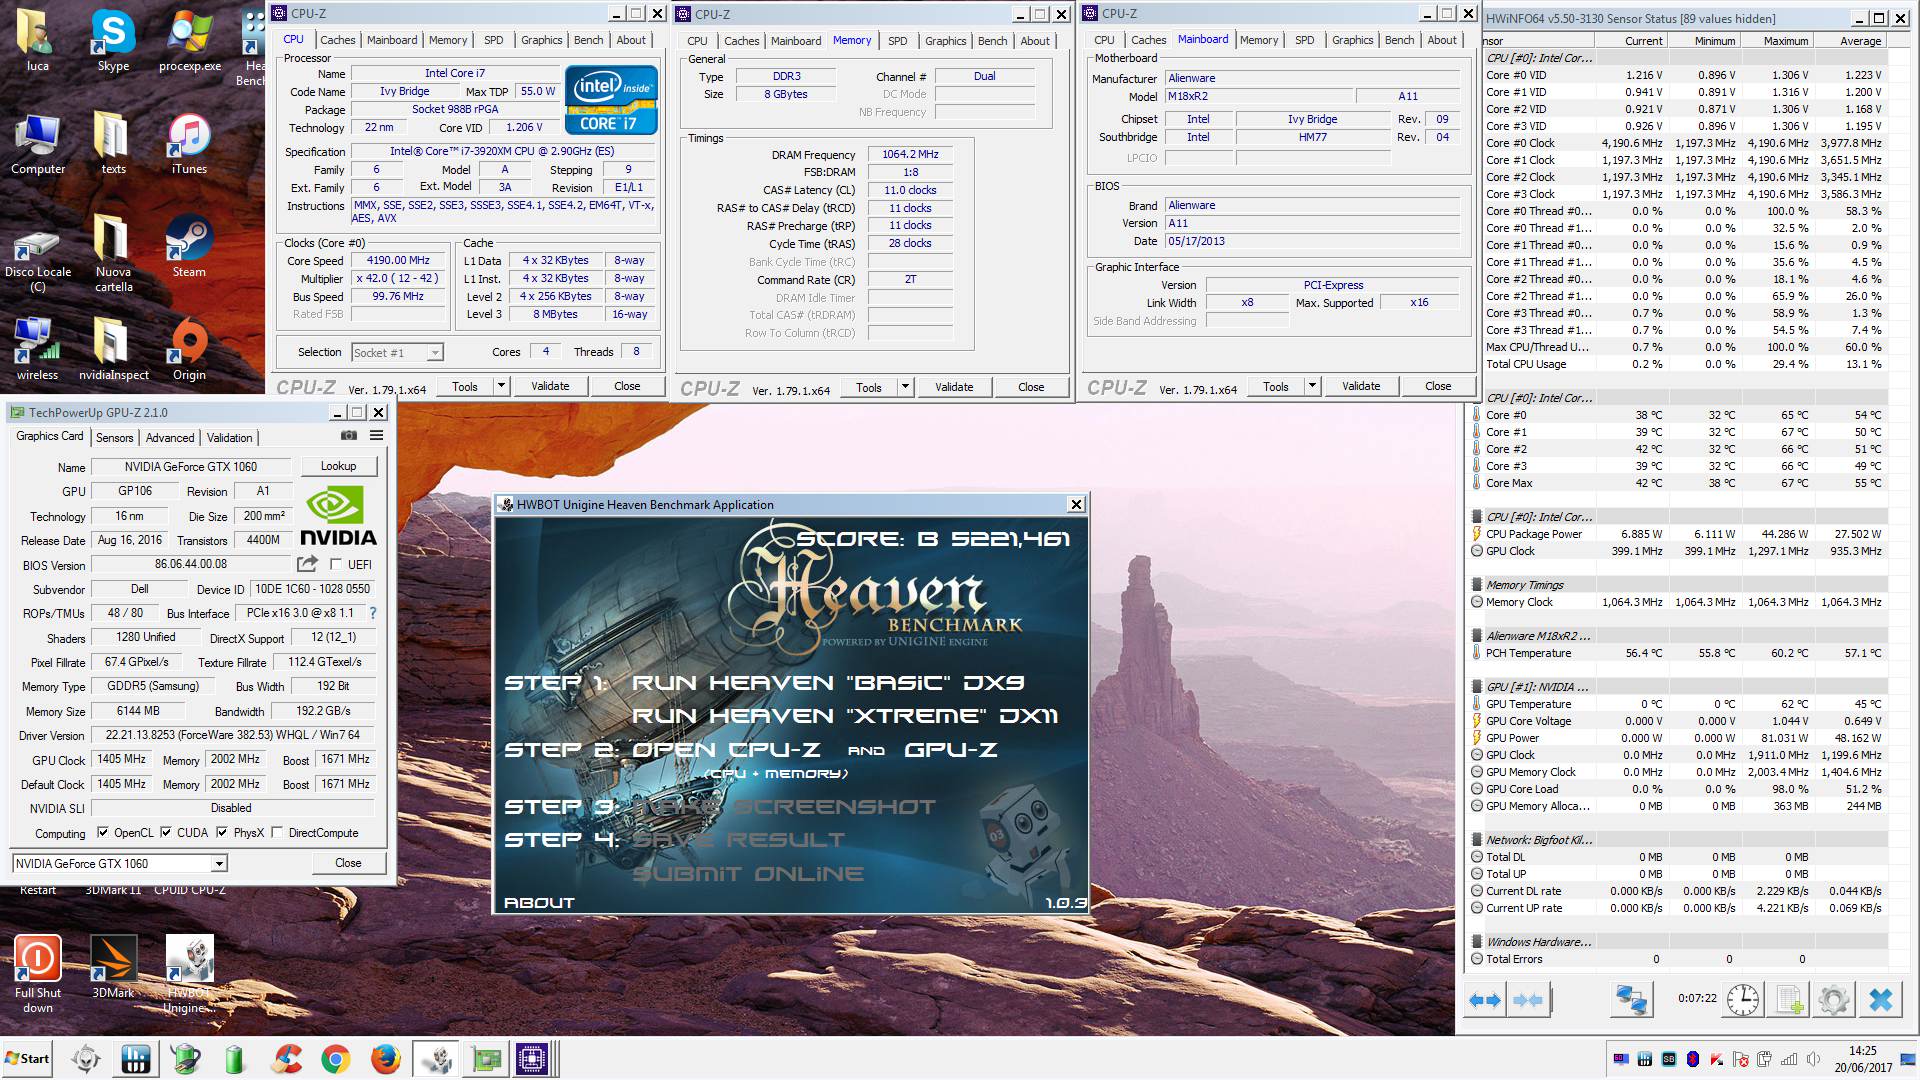1920x1080 pixels.
Task: Click Close button in GPU-Z
Action: click(348, 863)
